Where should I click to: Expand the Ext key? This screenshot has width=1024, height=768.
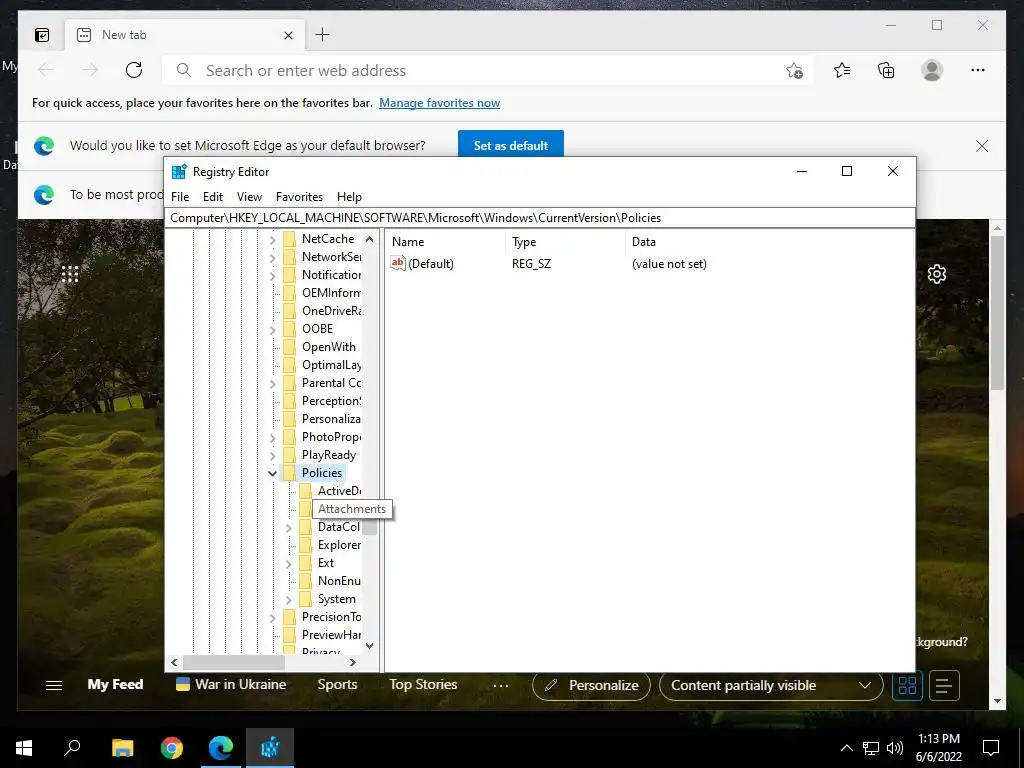pyautogui.click(x=288, y=564)
